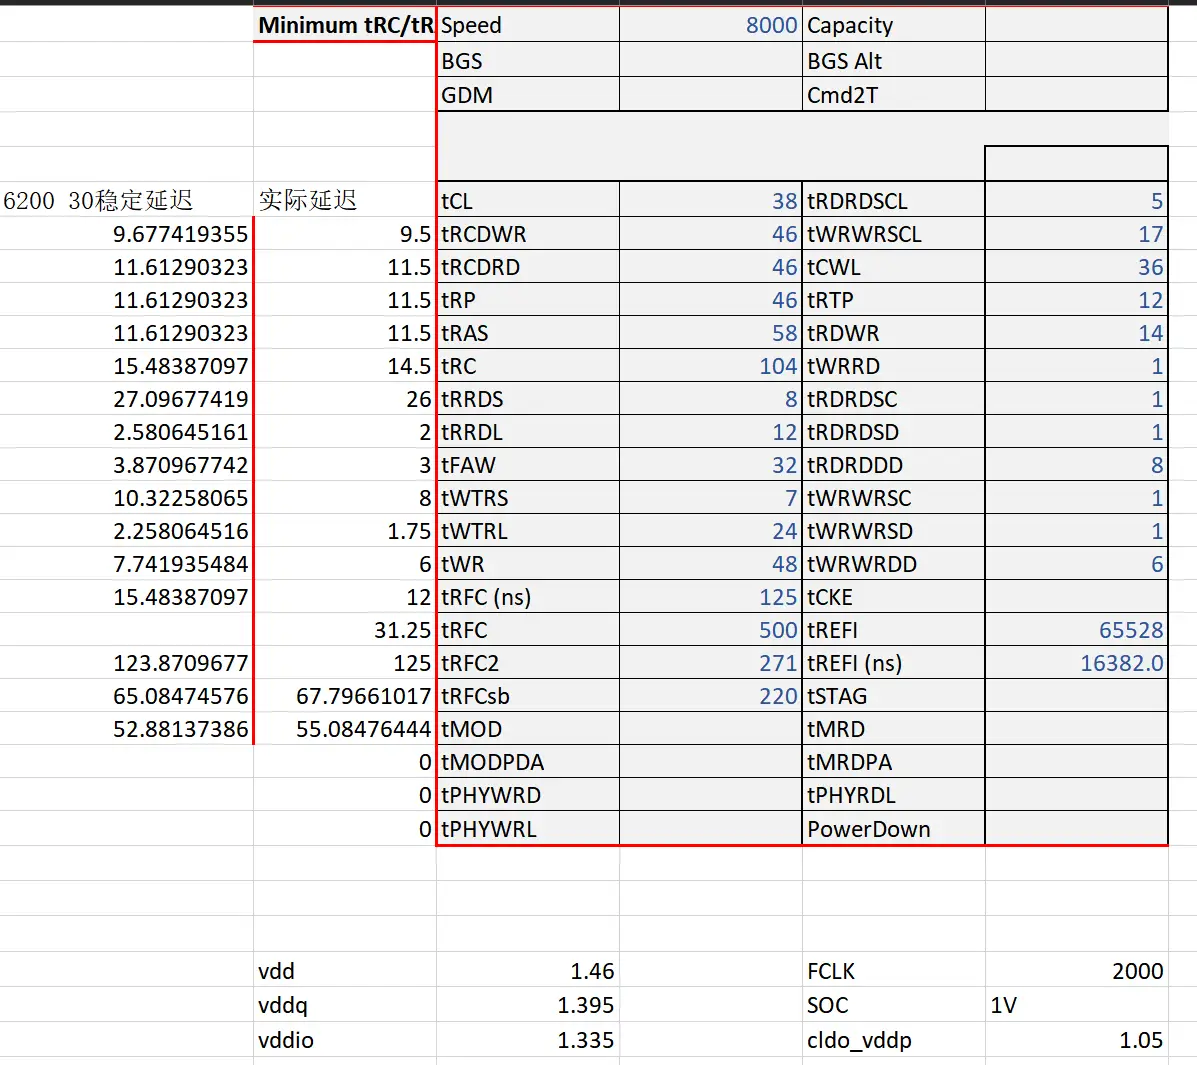Select the Cmd2T cell
This screenshot has width=1197, height=1065.
[893, 95]
